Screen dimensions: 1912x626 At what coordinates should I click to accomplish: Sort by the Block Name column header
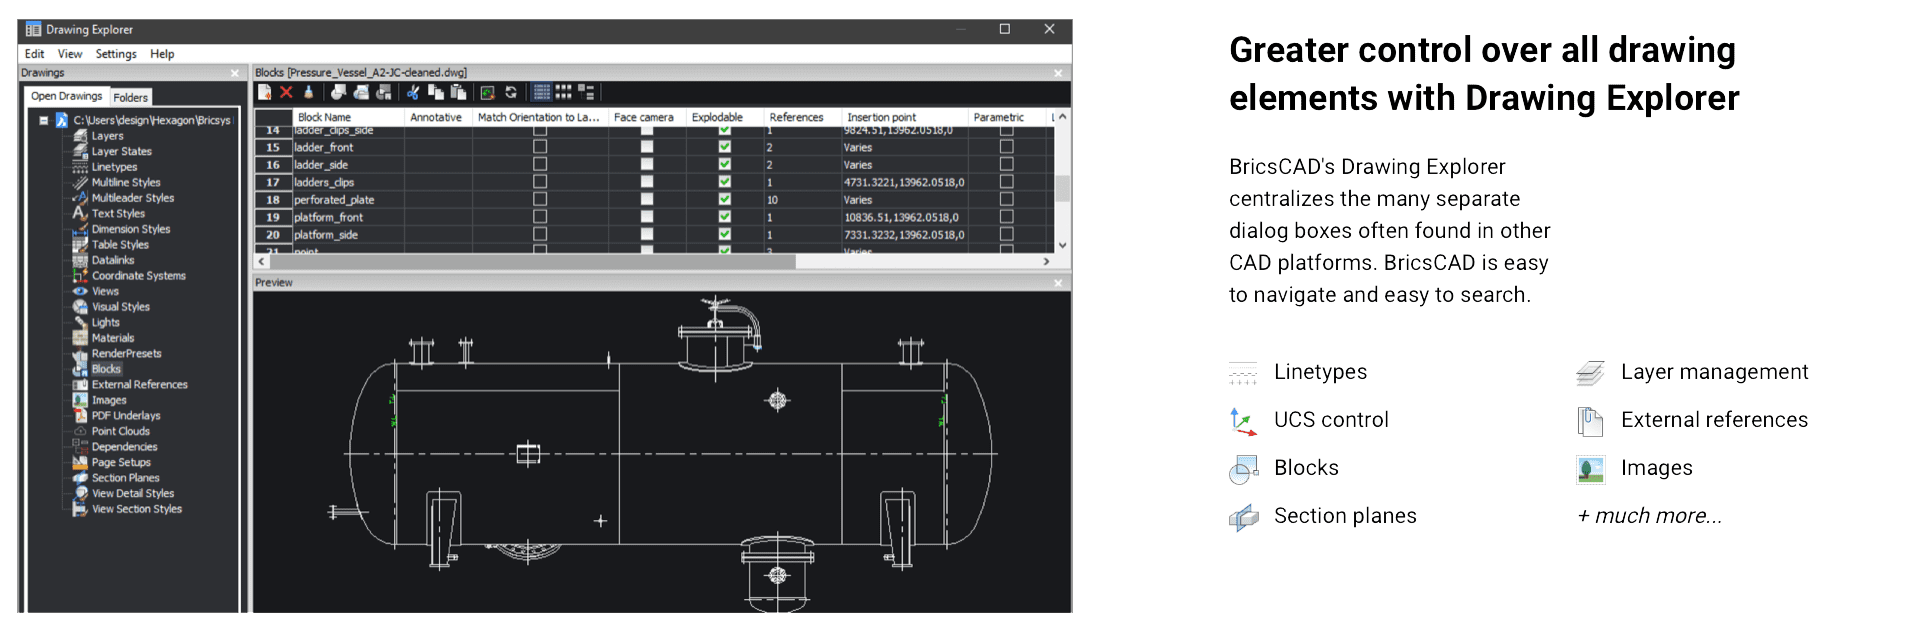coord(324,117)
